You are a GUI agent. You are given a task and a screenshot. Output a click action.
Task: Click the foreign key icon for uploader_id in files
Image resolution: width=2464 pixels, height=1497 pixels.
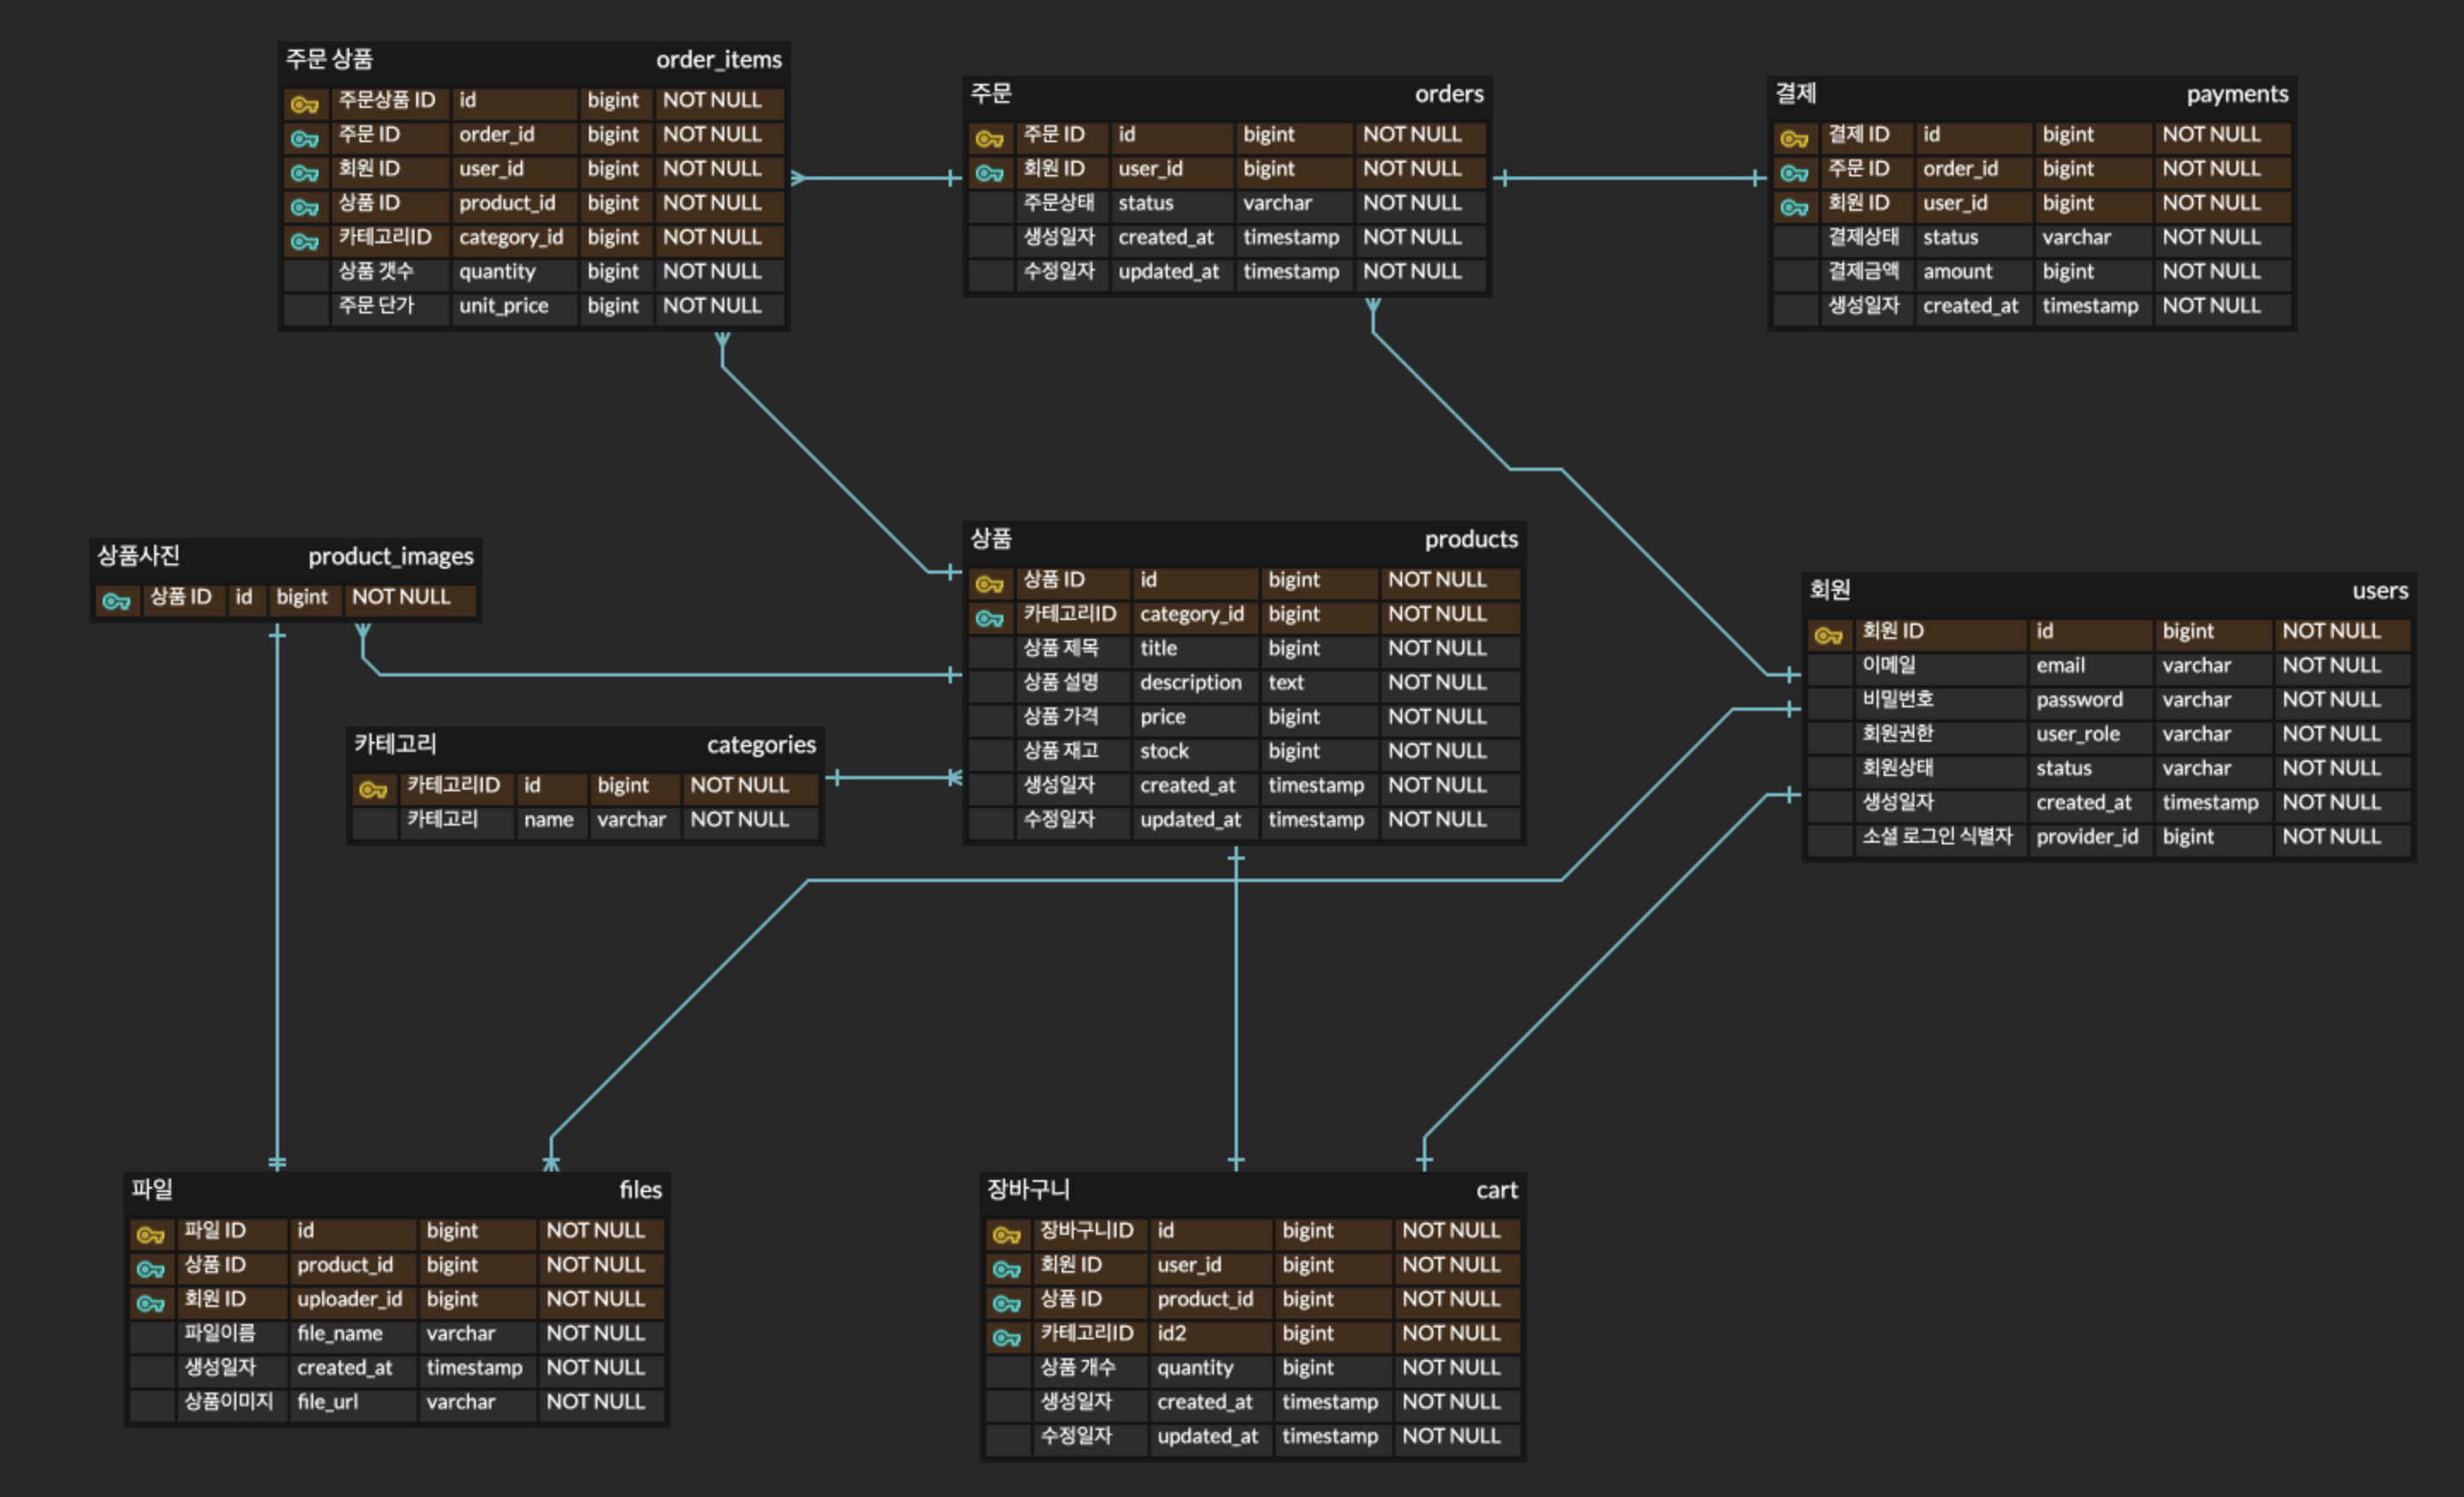150,1303
